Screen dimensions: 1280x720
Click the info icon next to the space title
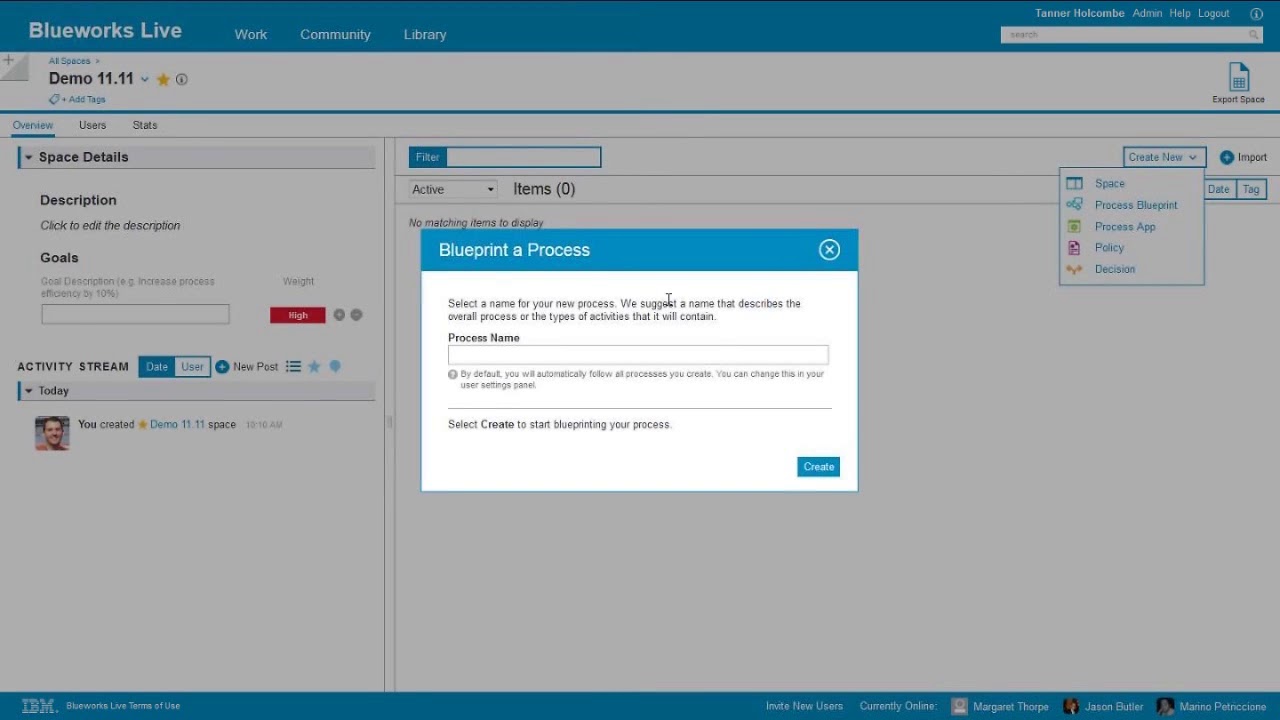pos(182,80)
